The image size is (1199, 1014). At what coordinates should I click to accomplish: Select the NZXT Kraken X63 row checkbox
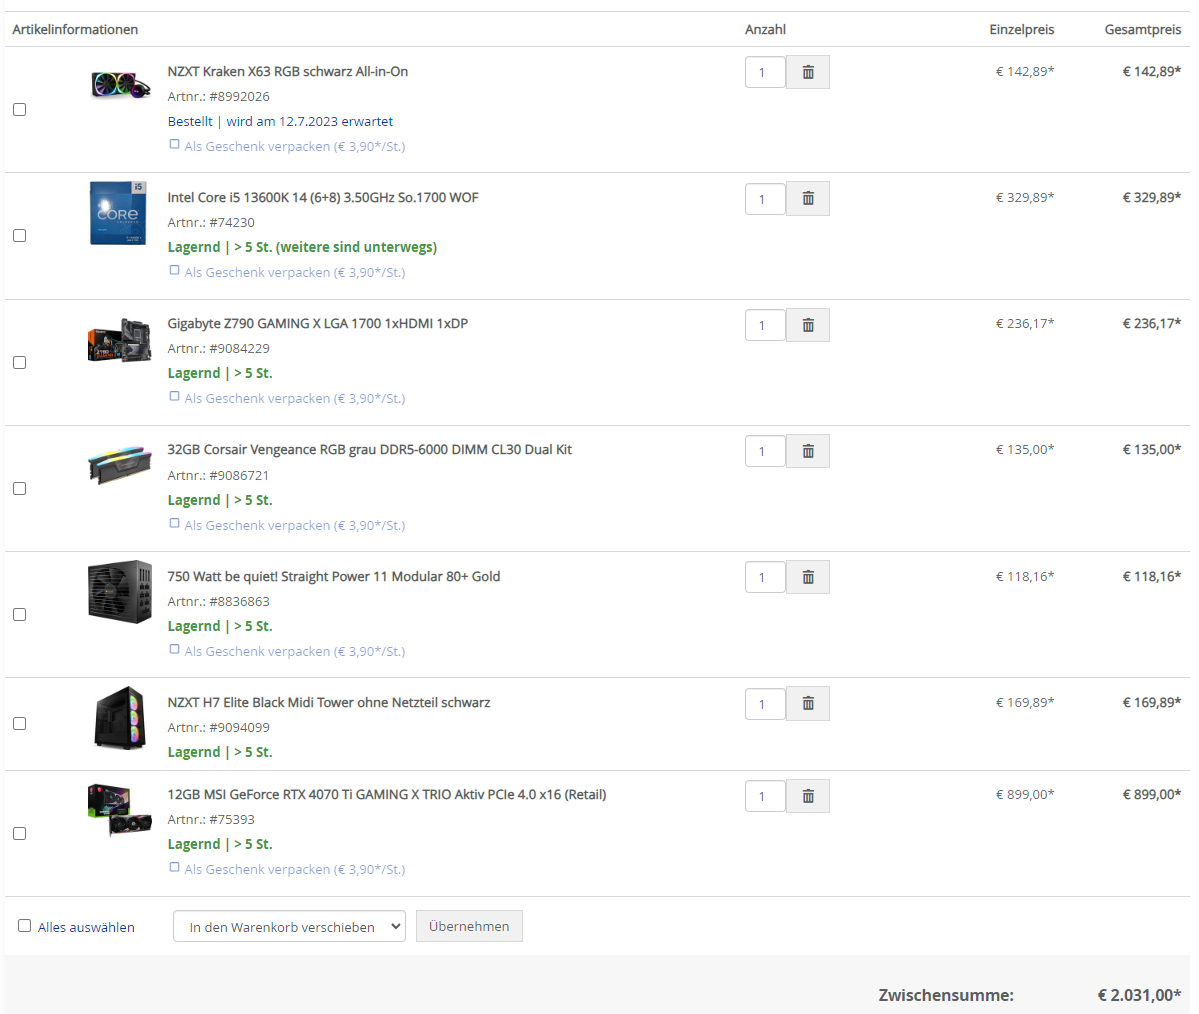click(x=20, y=109)
